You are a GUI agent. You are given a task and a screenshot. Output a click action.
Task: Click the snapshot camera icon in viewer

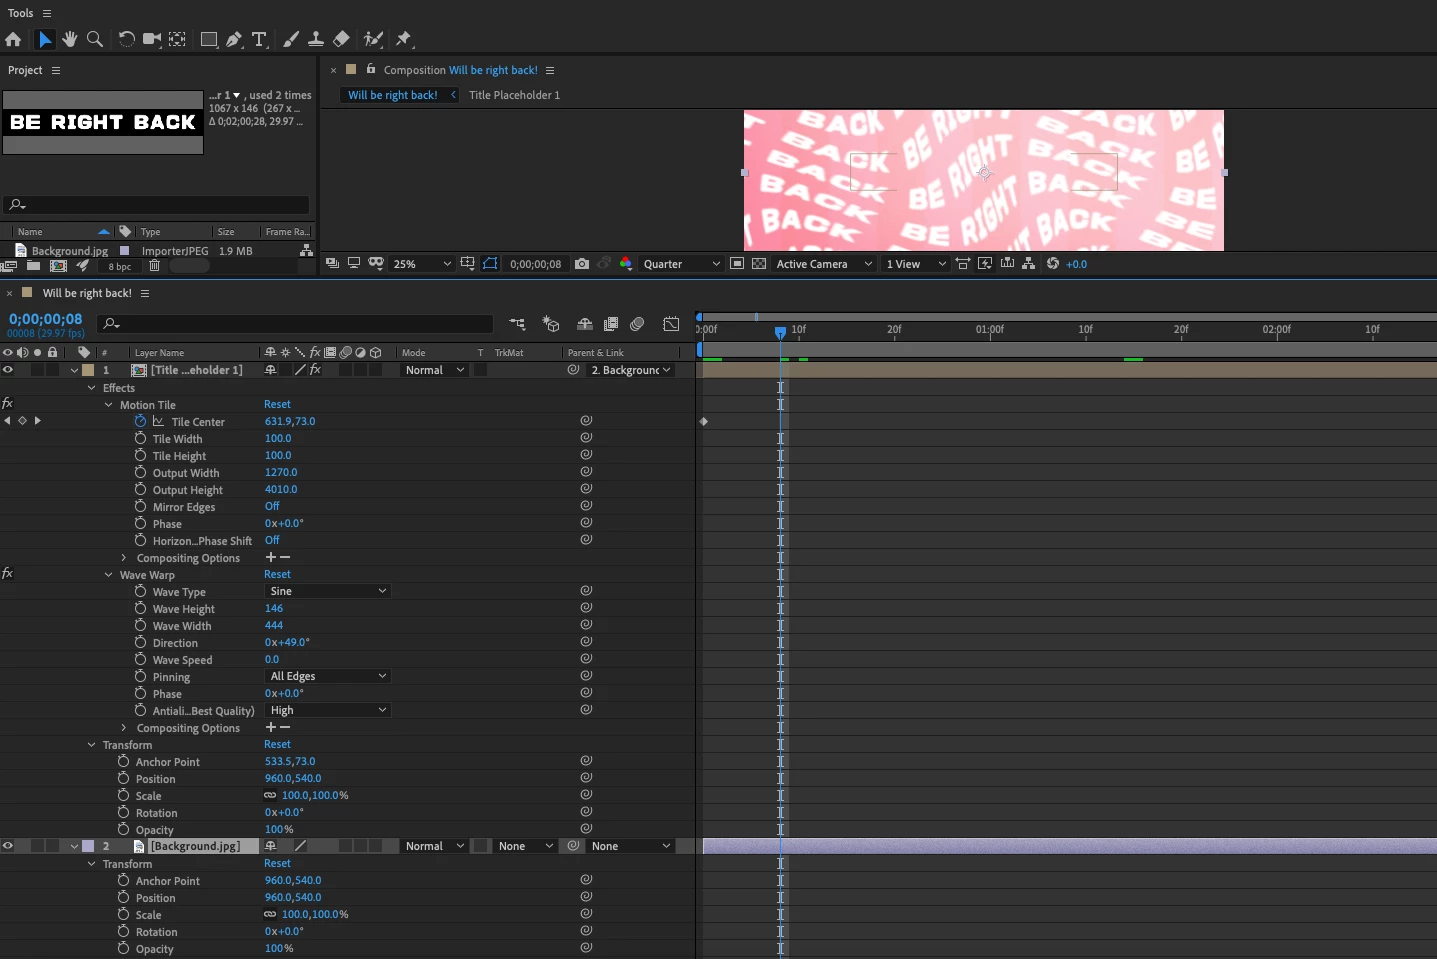coord(582,264)
